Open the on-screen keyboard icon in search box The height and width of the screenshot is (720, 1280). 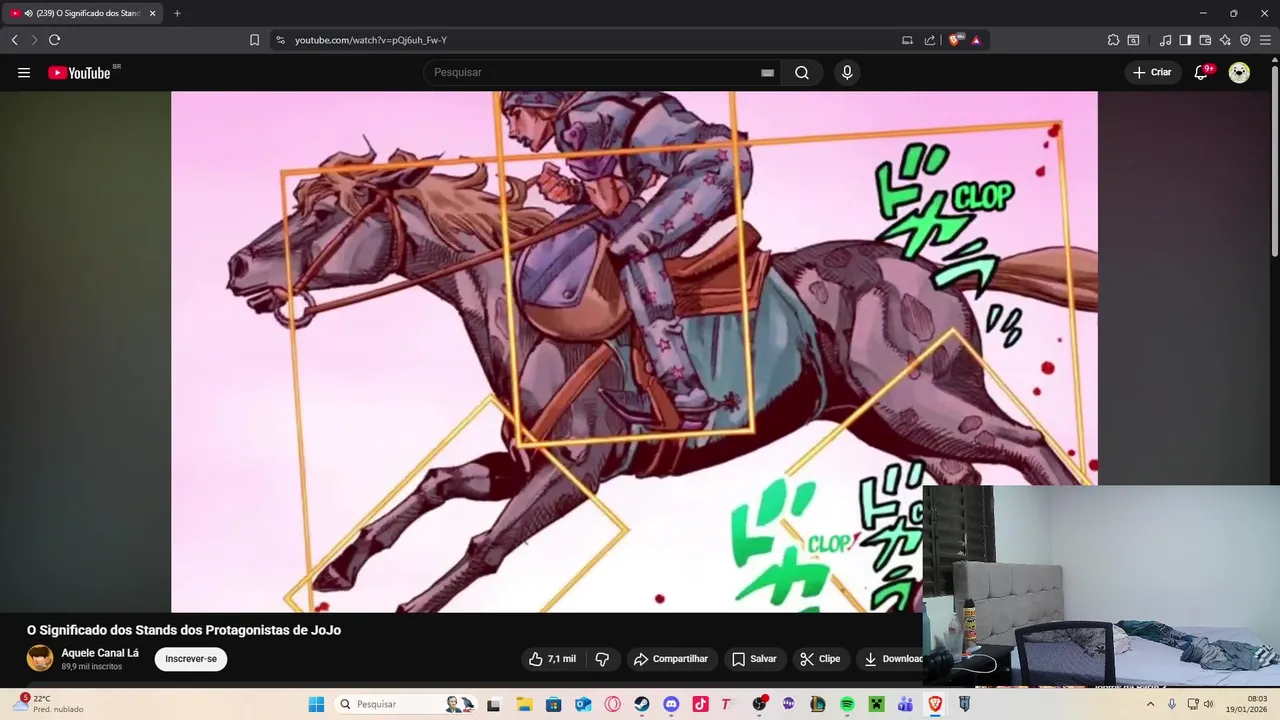767,72
